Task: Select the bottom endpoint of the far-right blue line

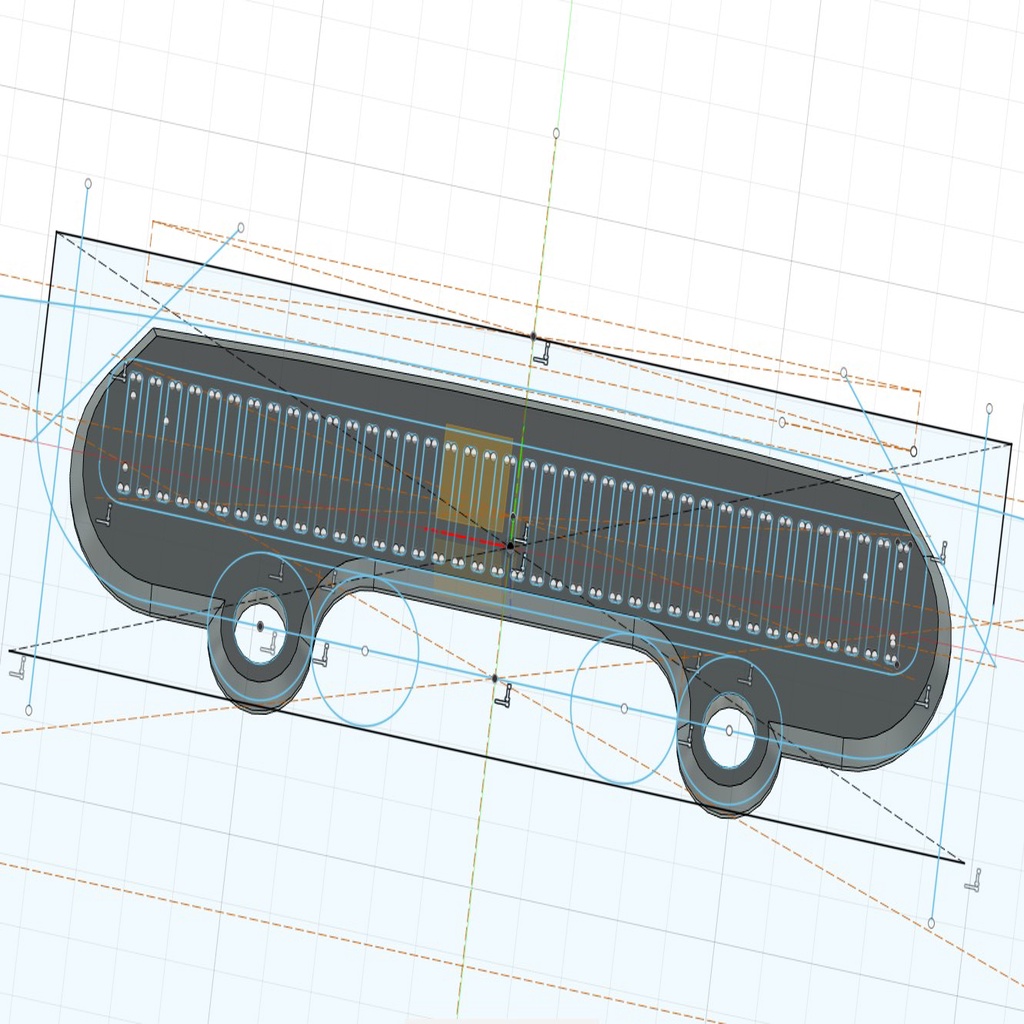Action: pos(931,923)
